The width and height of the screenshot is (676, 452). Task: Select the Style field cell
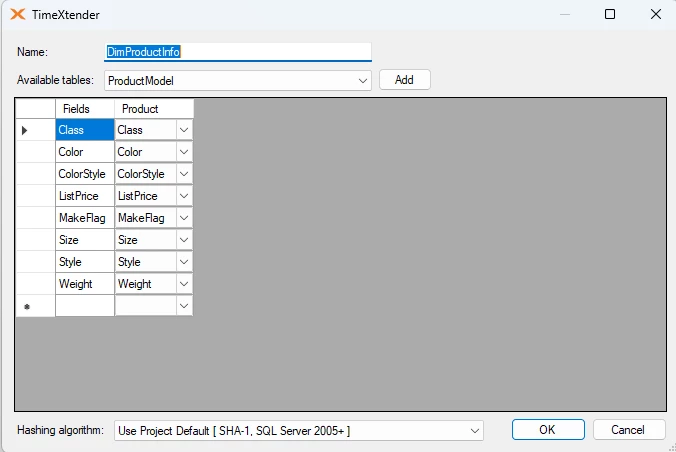[x=85, y=262]
